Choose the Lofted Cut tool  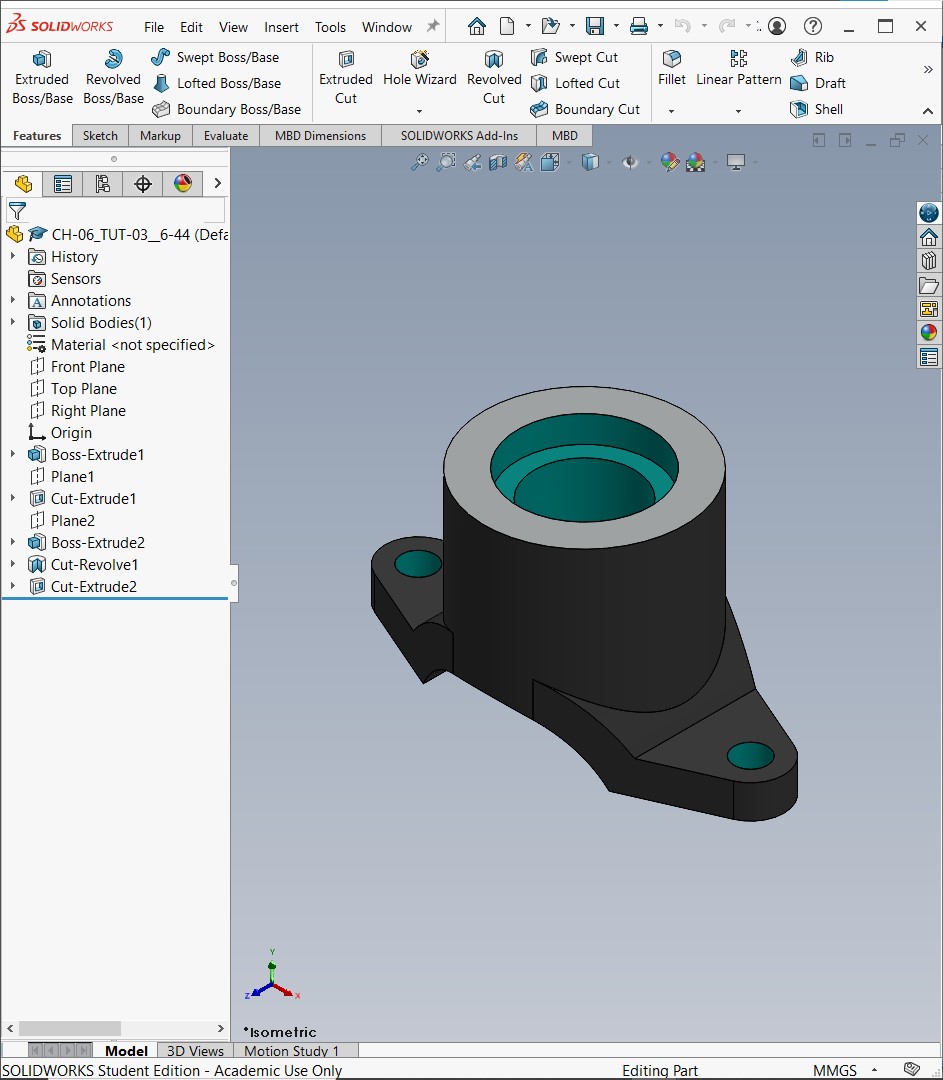pyautogui.click(x=575, y=83)
